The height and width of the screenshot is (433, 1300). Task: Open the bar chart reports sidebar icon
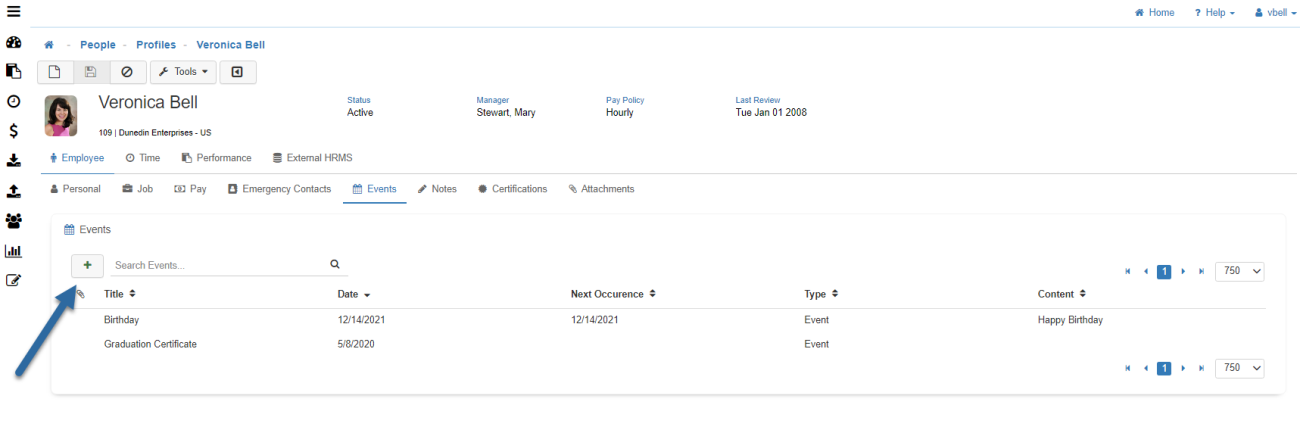(14, 251)
